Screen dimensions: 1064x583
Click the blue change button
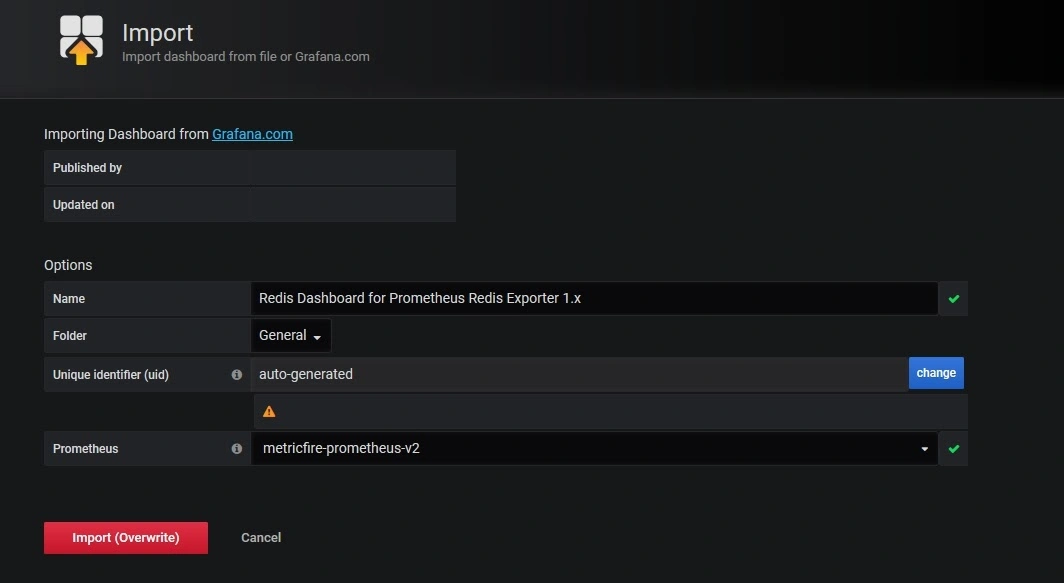[x=936, y=373]
